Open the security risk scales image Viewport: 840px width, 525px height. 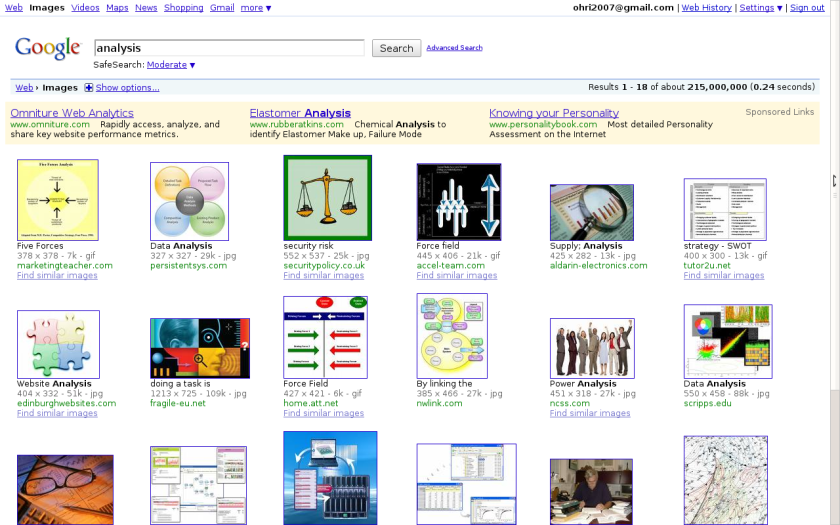(327, 198)
